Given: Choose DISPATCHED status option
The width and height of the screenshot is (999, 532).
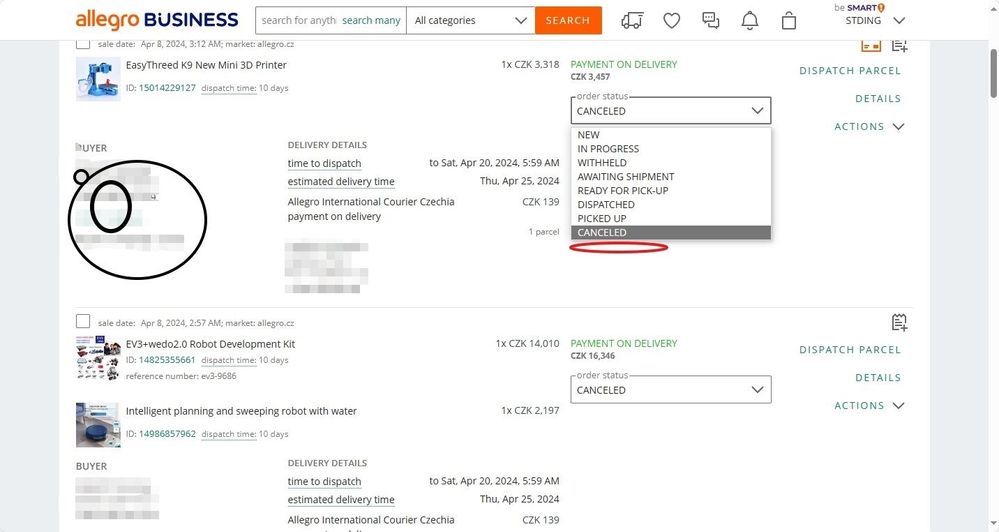Looking at the screenshot, I should (x=671, y=205).
